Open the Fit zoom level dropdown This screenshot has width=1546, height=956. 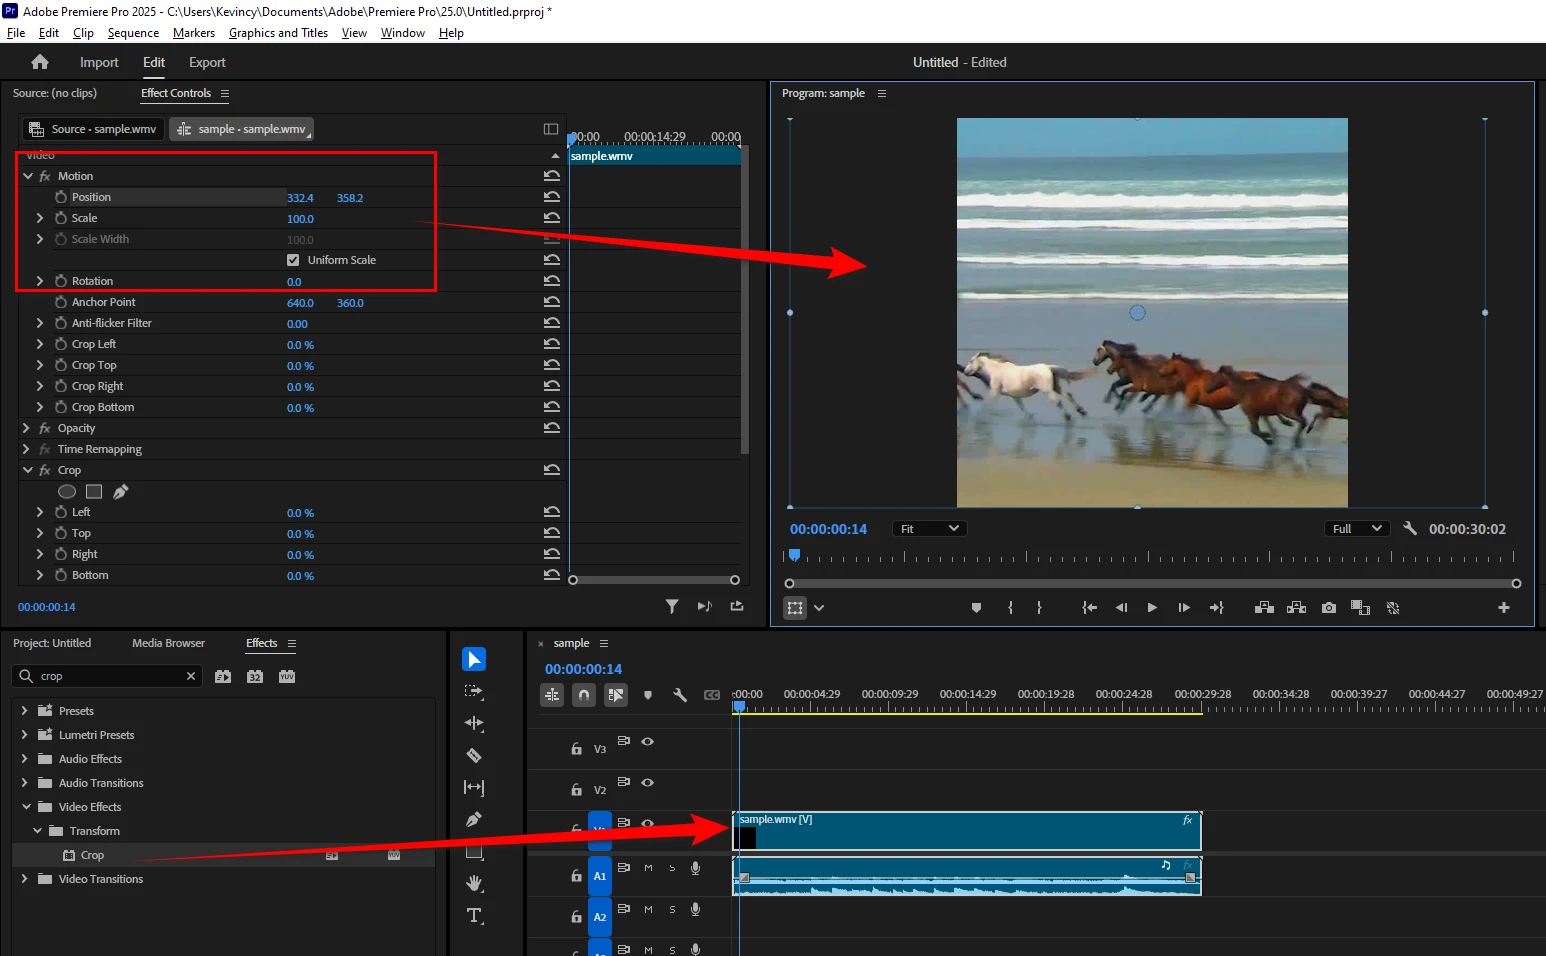coord(929,528)
